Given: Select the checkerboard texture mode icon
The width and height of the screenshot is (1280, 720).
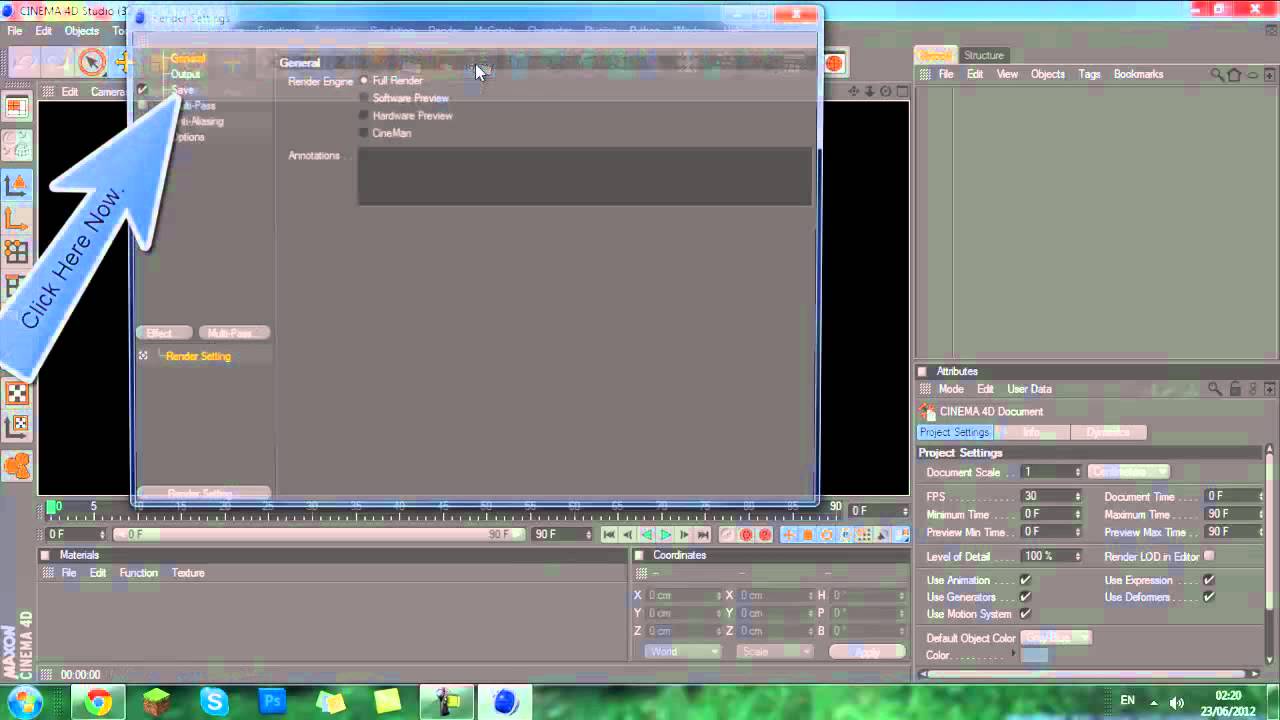Looking at the screenshot, I should pos(17,392).
